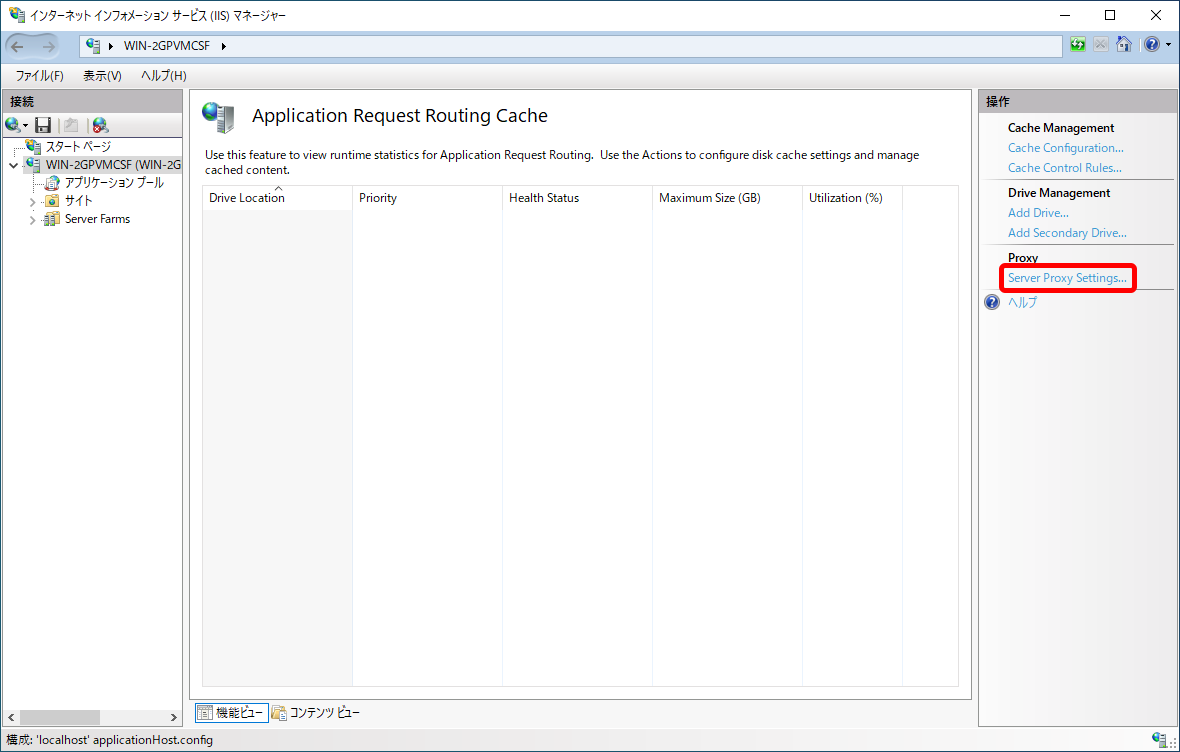This screenshot has width=1180, height=752.
Task: Click the Add Drive action link
Action: [1038, 213]
